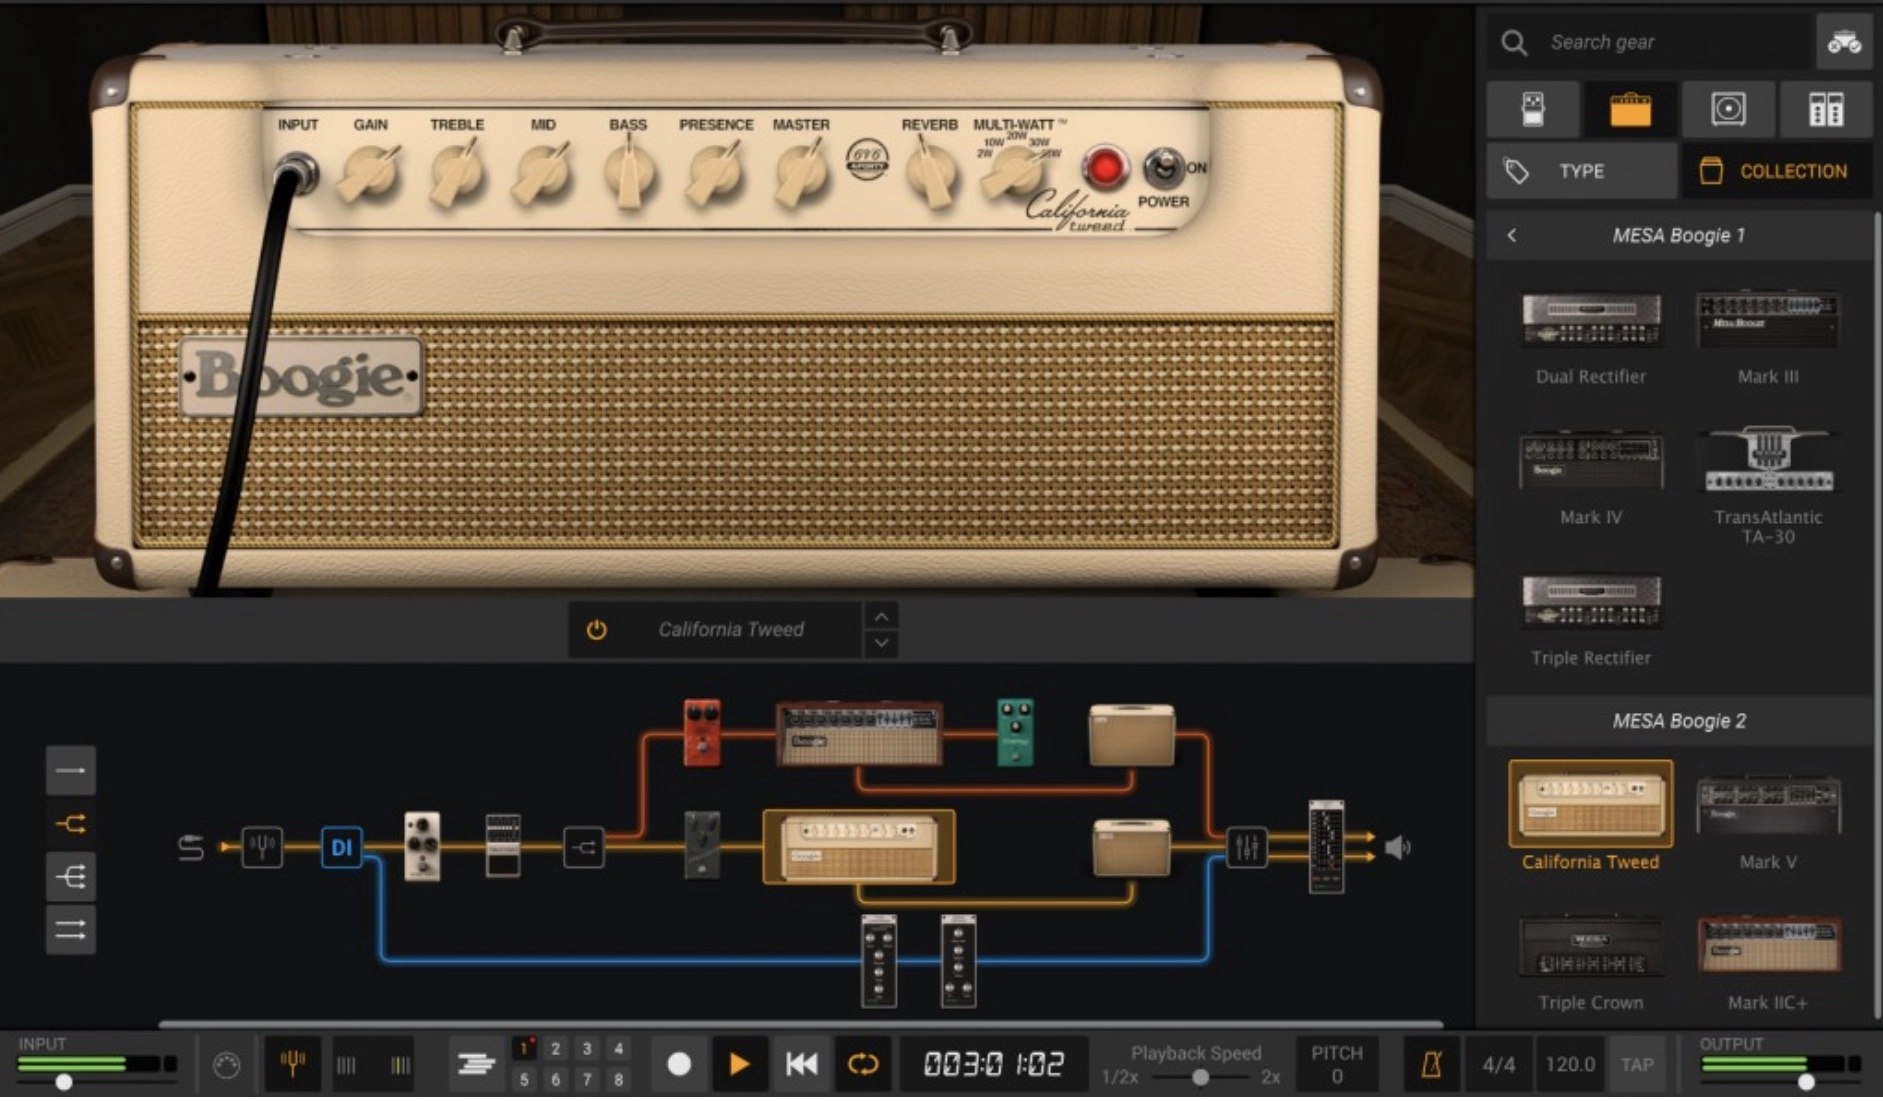Select the red pedal in upper chain
This screenshot has width=1883, height=1101.
[x=702, y=733]
